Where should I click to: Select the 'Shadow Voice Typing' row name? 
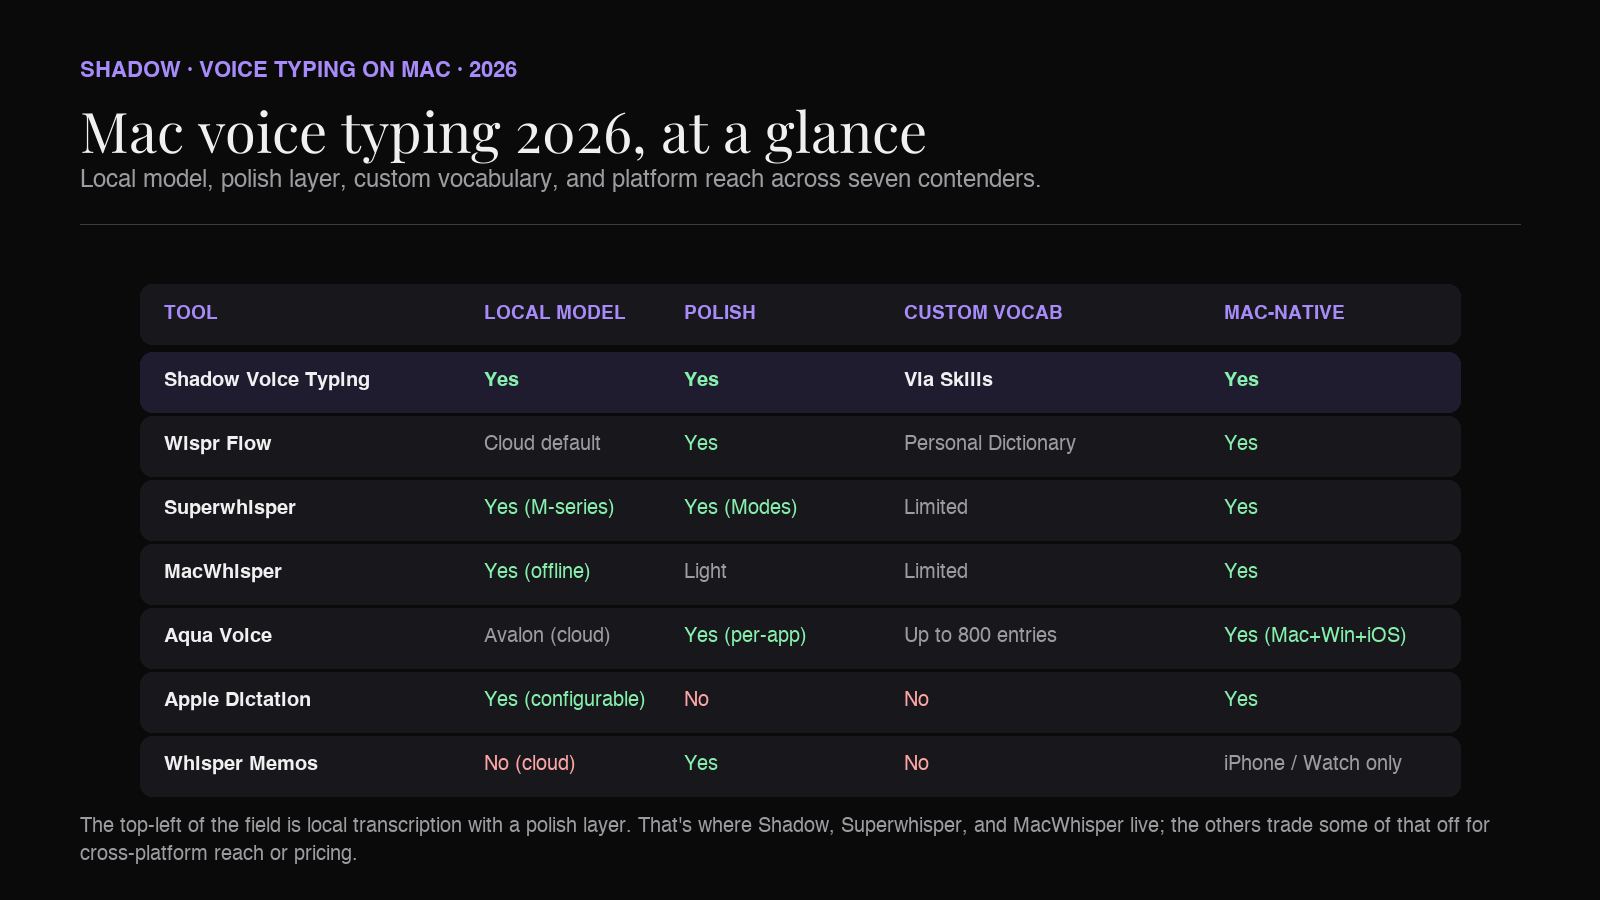tap(267, 380)
